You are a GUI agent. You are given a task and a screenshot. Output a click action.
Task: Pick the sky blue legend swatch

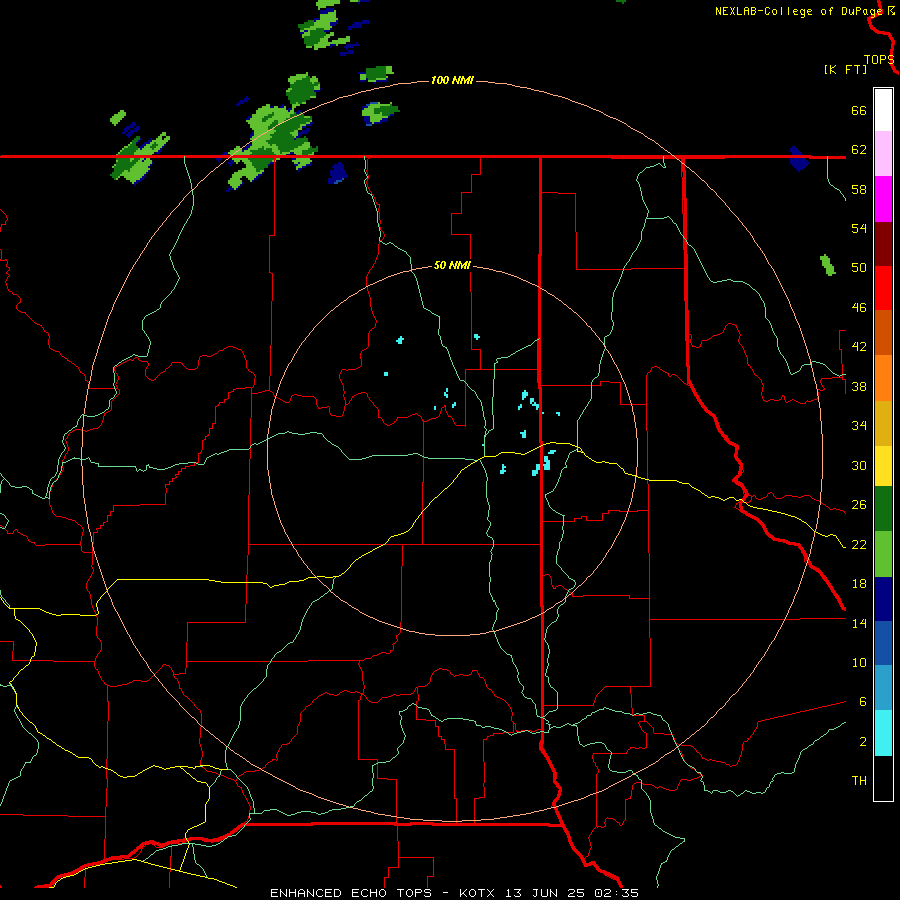click(x=883, y=688)
